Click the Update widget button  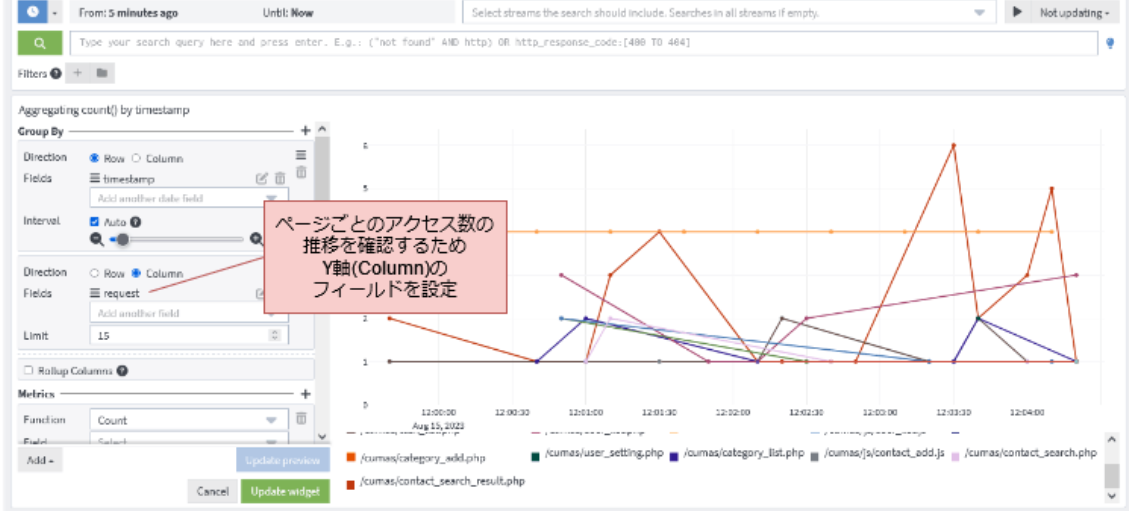pos(284,491)
